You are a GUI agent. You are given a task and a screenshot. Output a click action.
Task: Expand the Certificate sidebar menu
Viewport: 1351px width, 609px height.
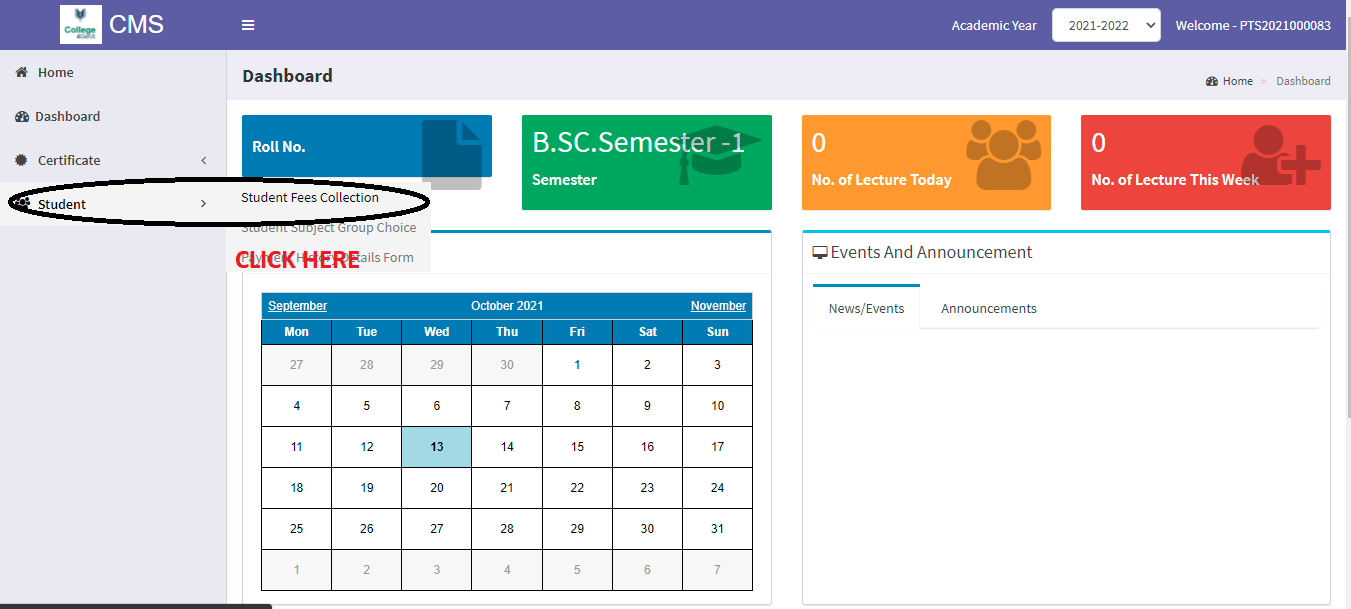pyautogui.click(x=204, y=160)
